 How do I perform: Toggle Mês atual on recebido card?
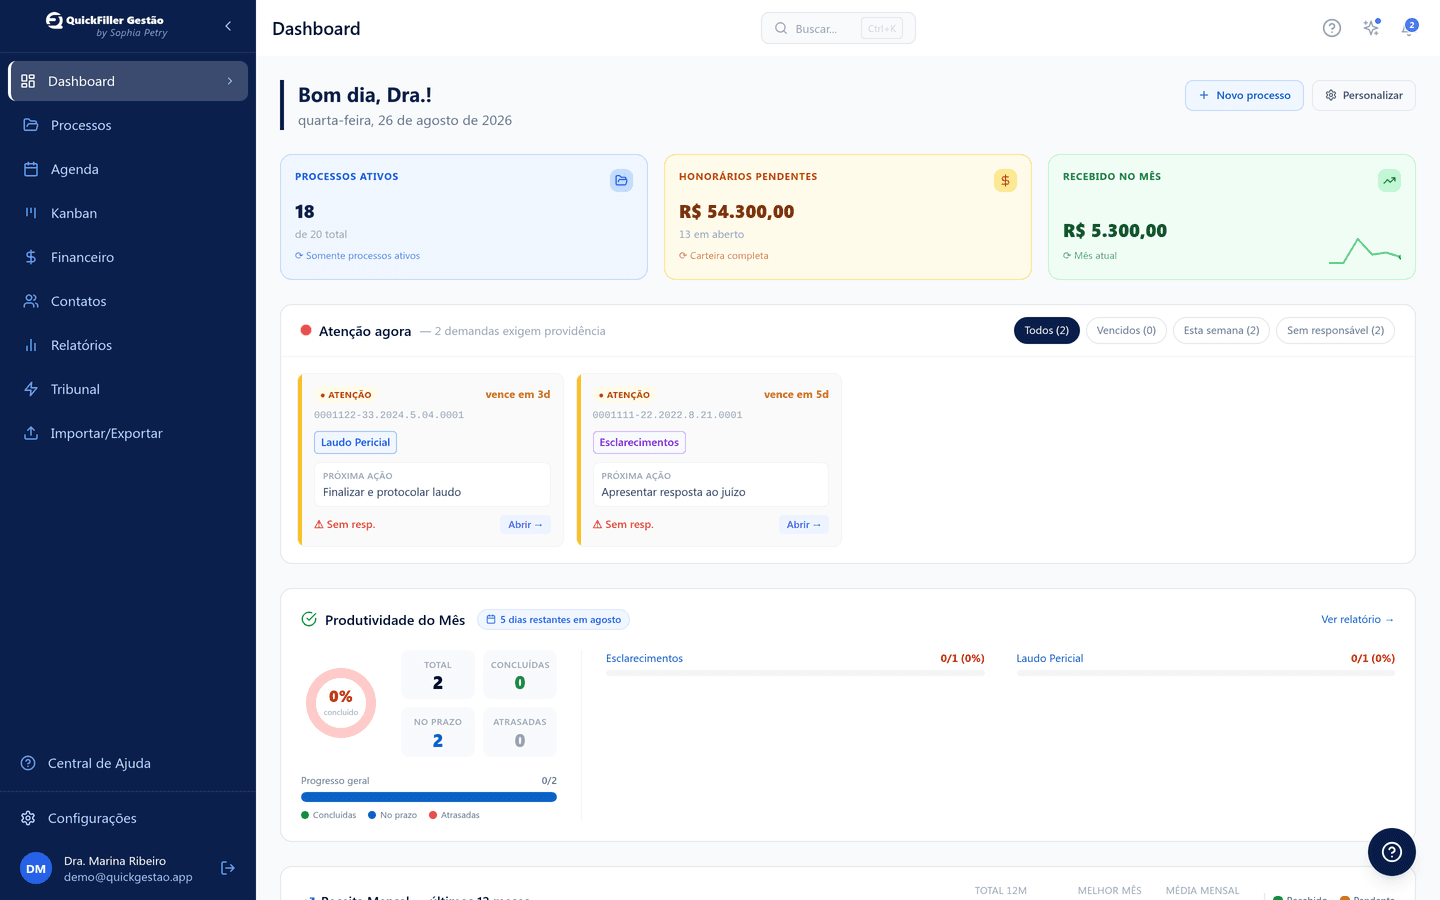(x=1090, y=256)
